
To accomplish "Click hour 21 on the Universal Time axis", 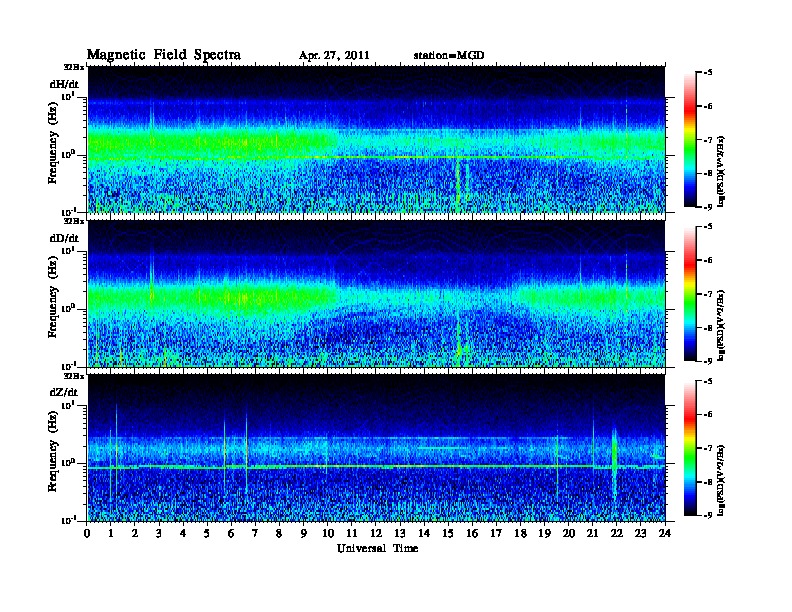I will point(592,533).
